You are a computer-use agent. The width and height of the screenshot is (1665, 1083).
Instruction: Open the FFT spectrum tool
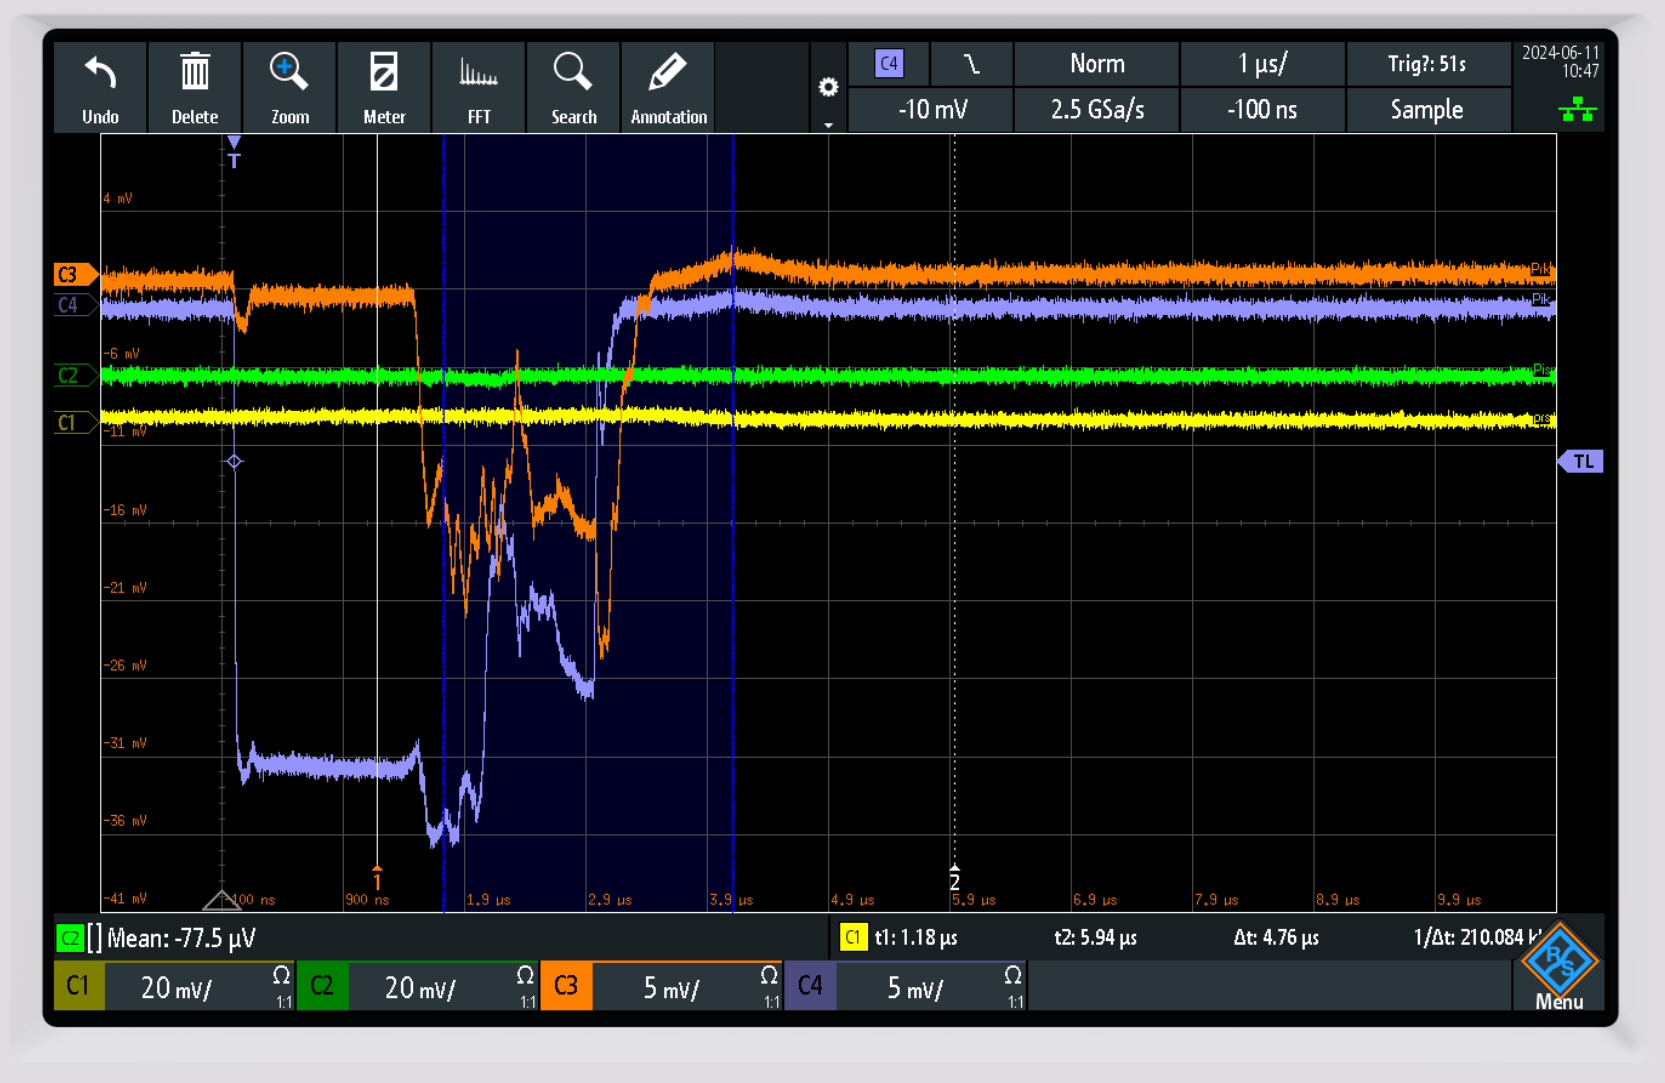[x=478, y=74]
